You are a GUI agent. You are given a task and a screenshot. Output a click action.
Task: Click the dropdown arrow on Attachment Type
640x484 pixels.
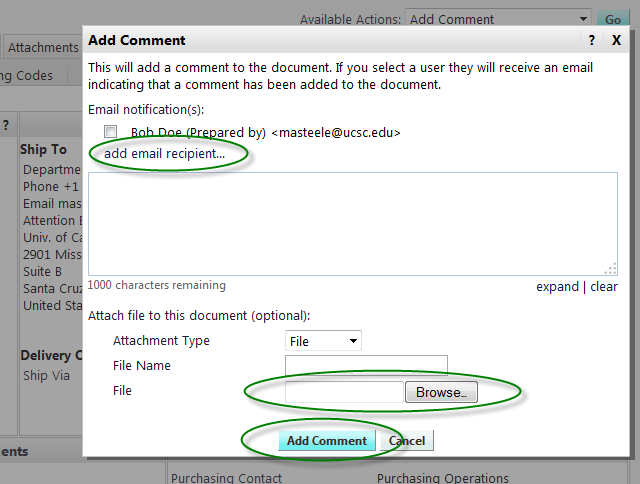tap(353, 341)
